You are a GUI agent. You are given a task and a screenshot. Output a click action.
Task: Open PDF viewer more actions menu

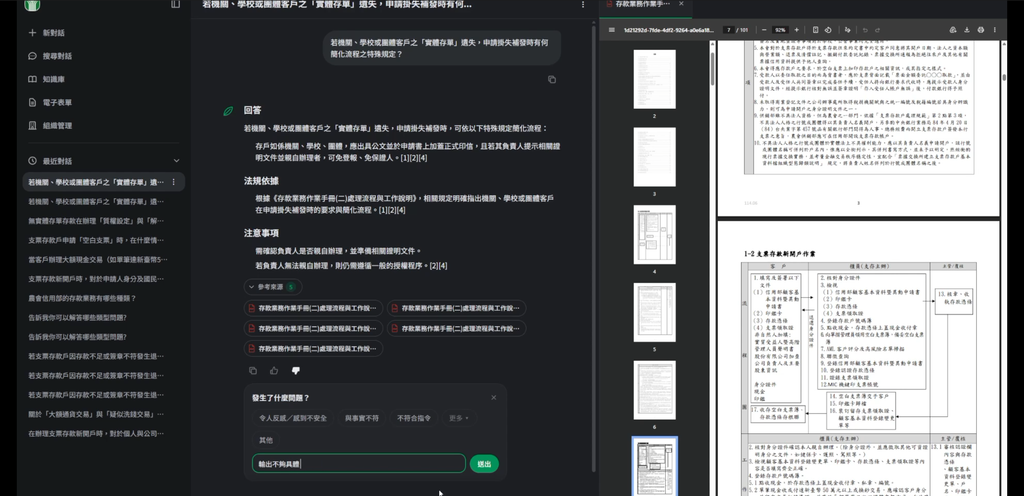pos(995,30)
